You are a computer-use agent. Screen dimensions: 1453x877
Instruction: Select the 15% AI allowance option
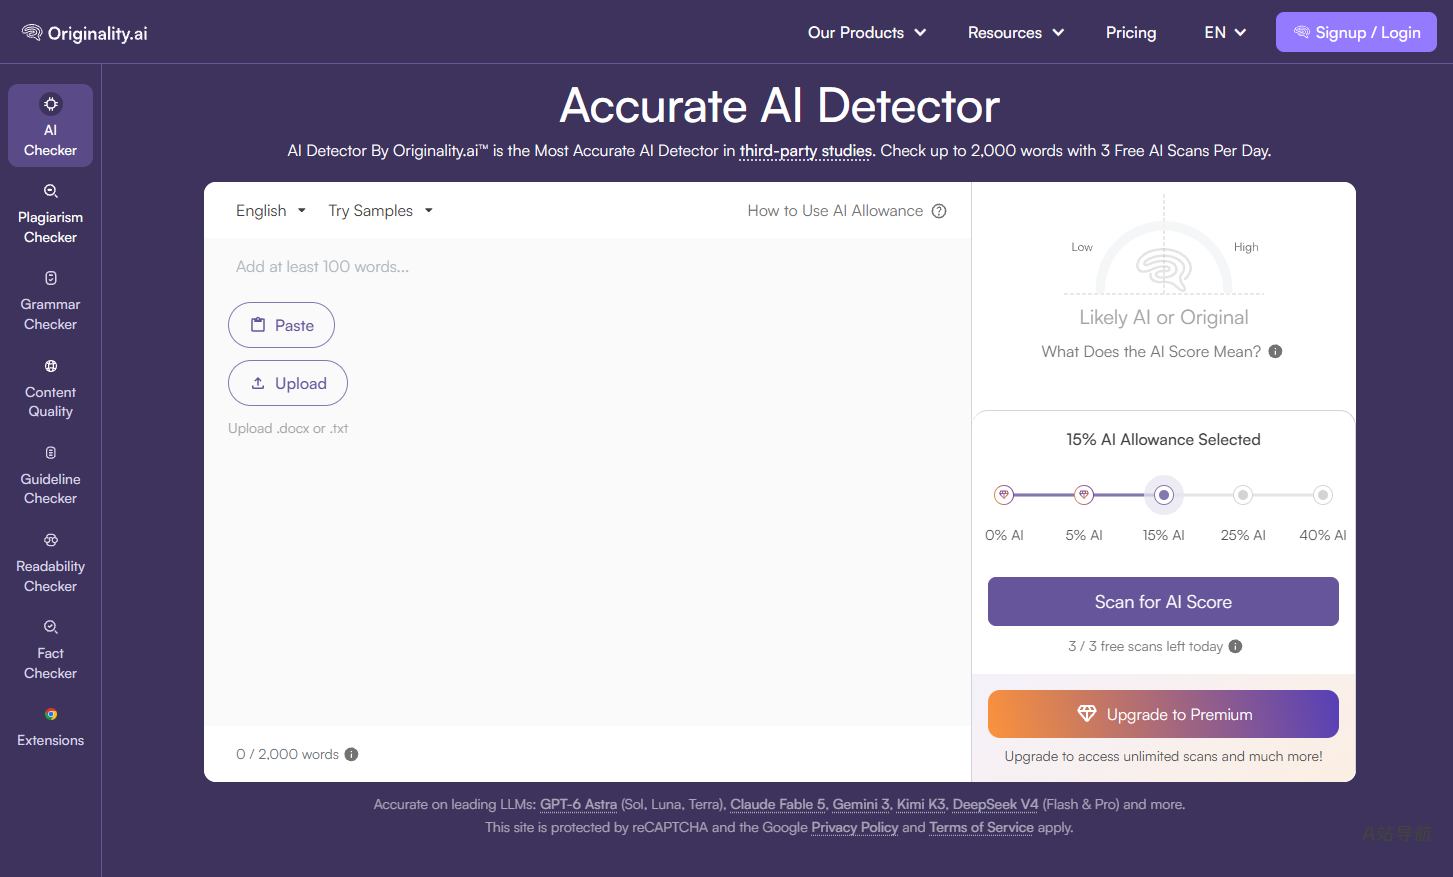[x=1164, y=495]
